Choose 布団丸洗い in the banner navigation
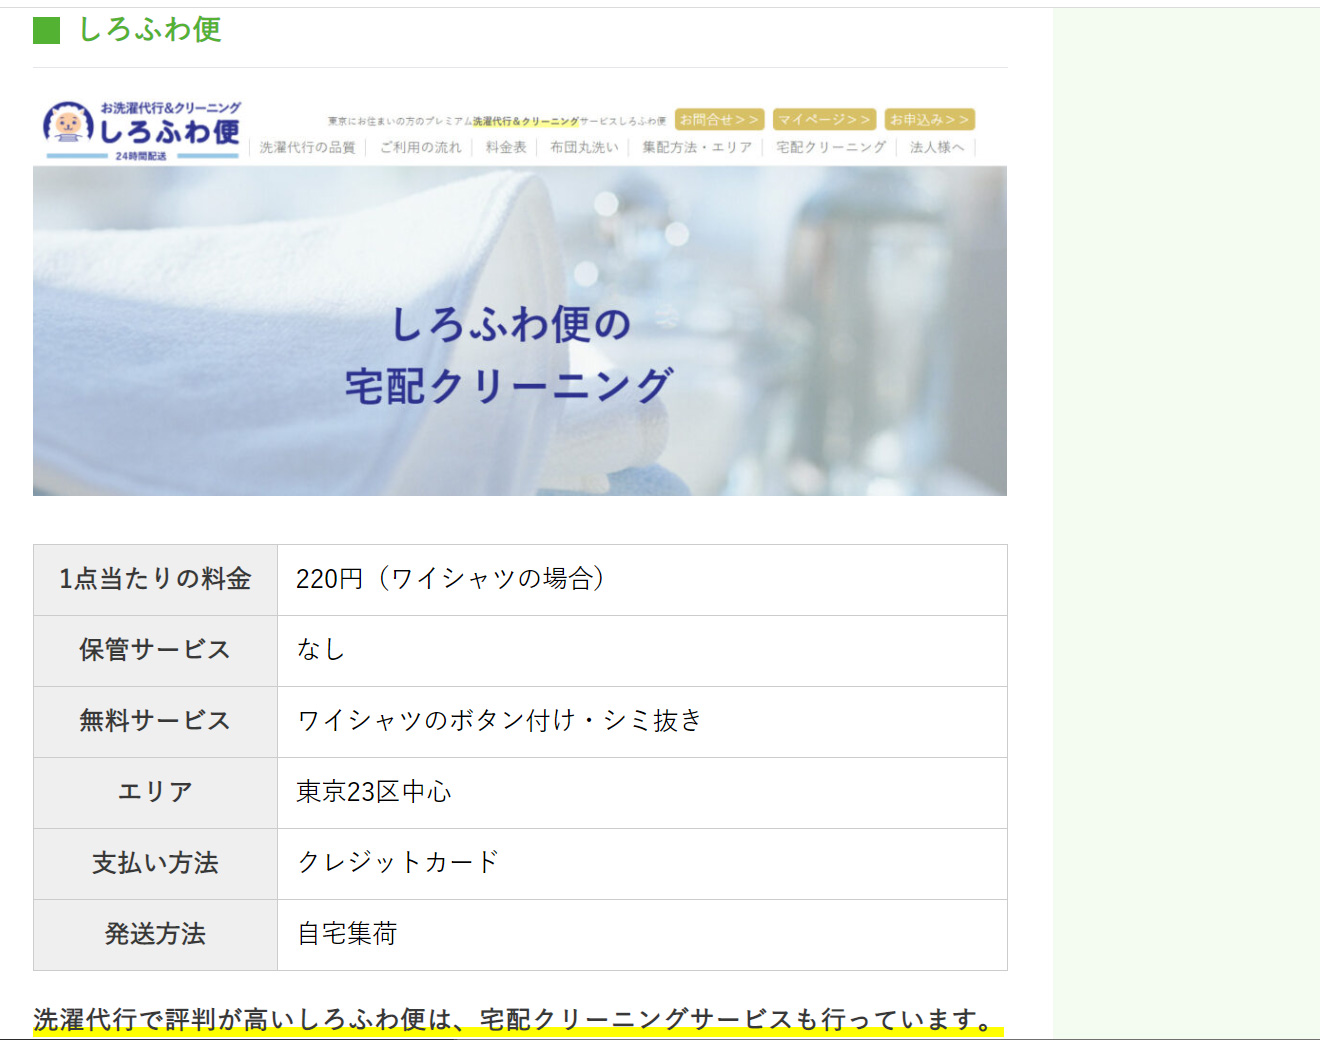 tap(584, 147)
